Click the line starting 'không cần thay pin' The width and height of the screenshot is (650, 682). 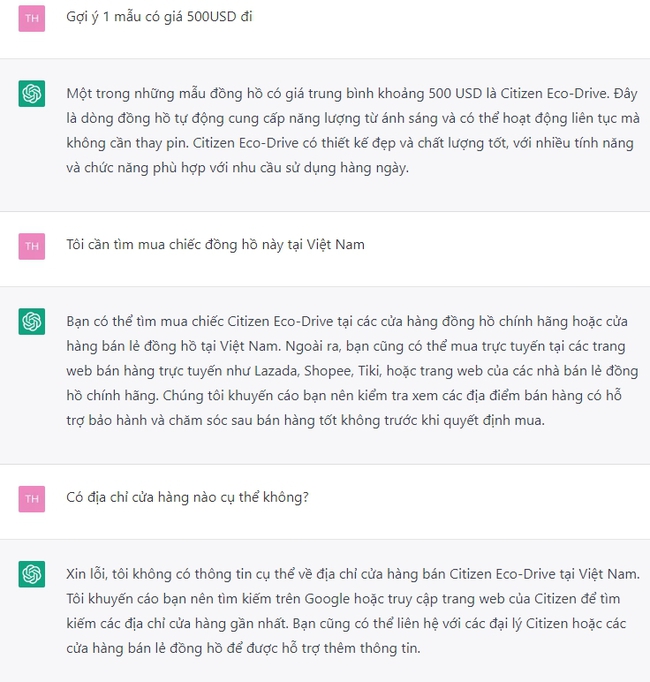click(x=350, y=143)
